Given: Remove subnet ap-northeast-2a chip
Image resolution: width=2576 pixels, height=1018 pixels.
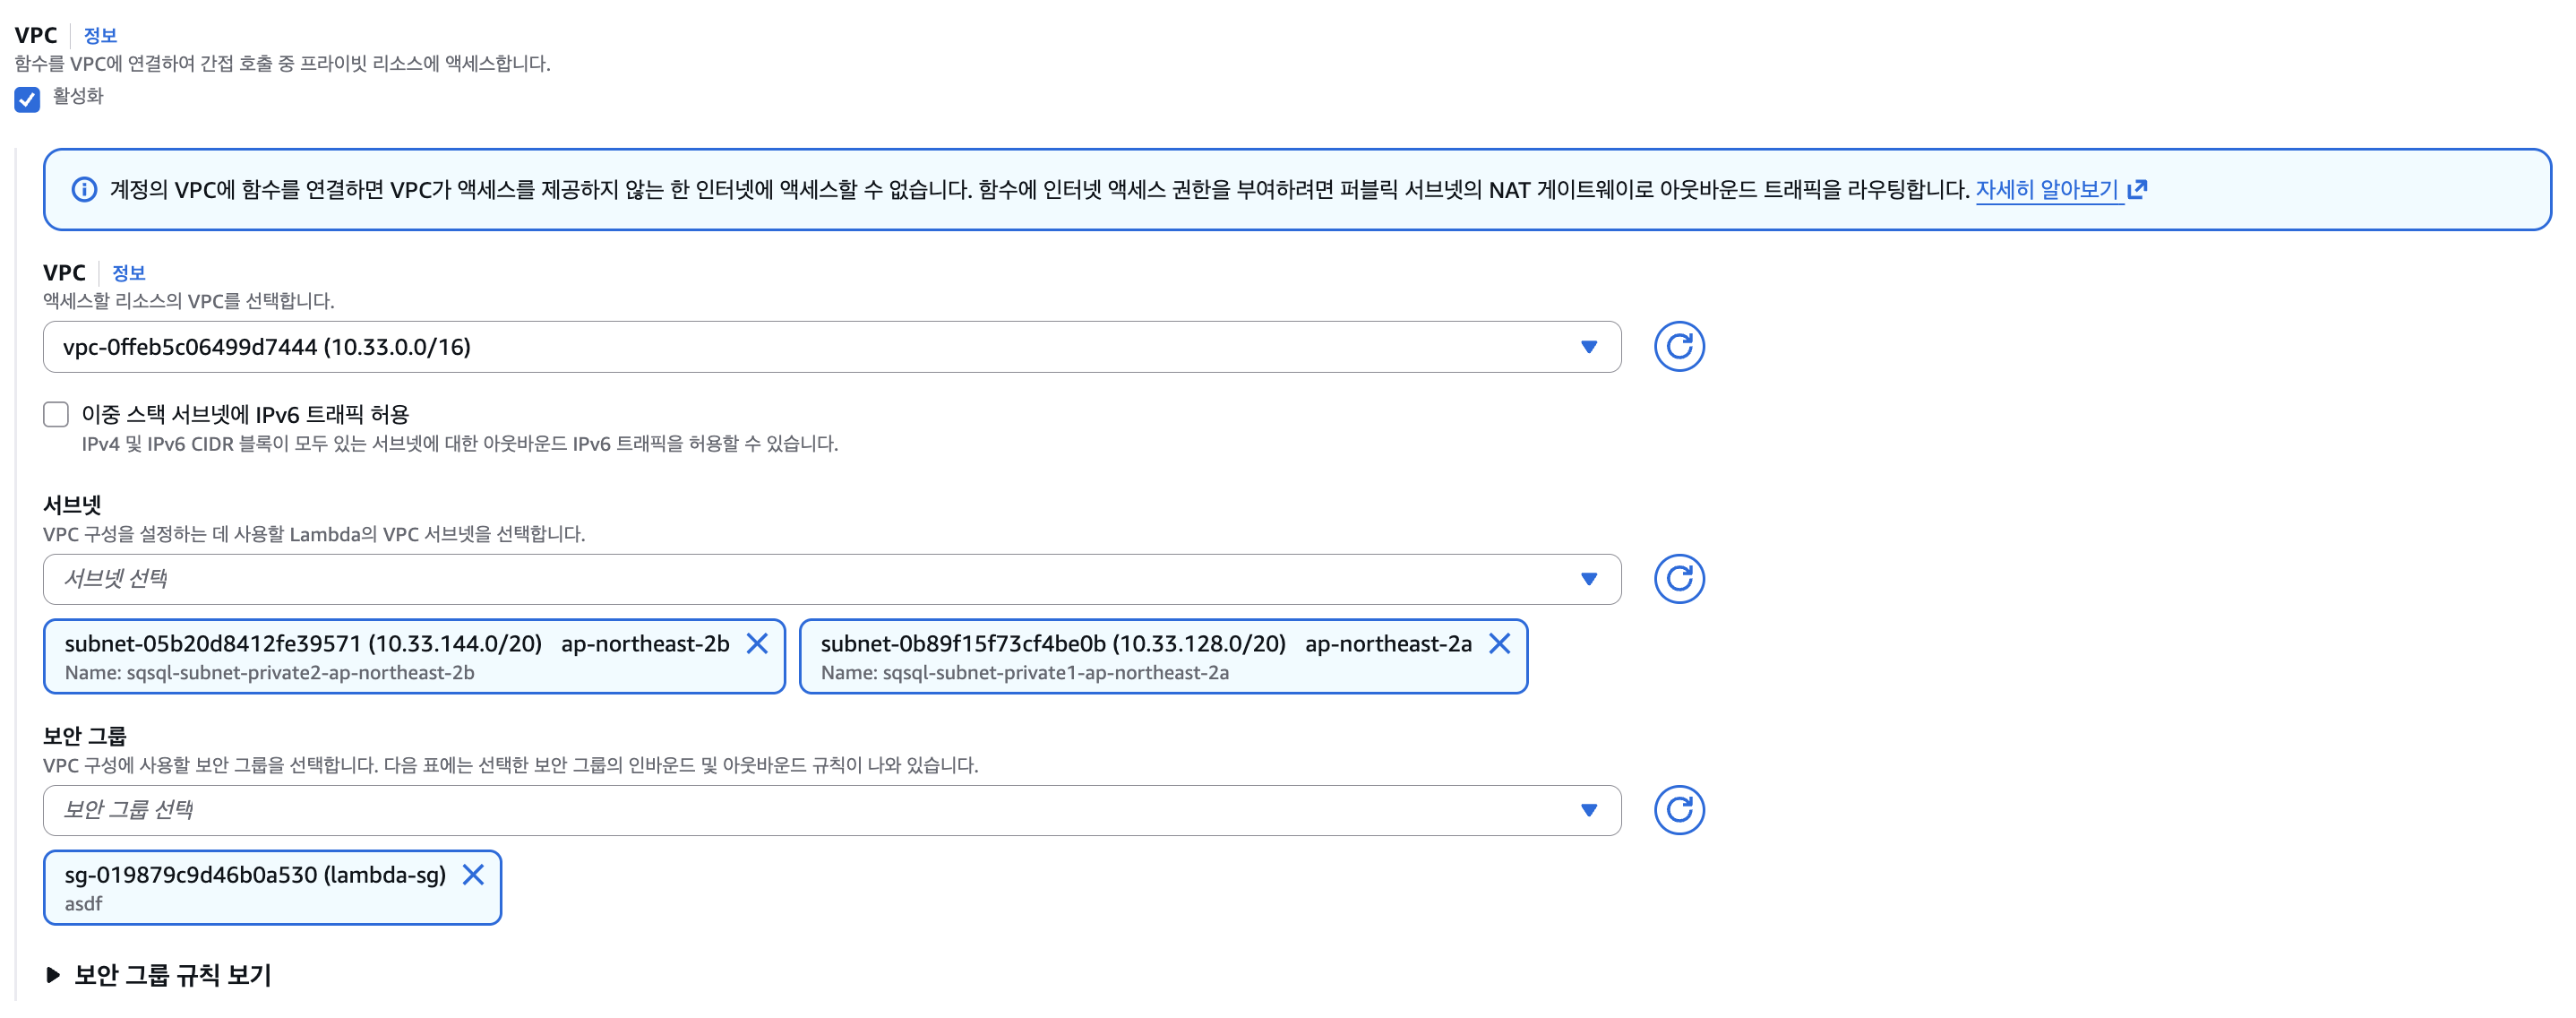Looking at the screenshot, I should 1498,644.
